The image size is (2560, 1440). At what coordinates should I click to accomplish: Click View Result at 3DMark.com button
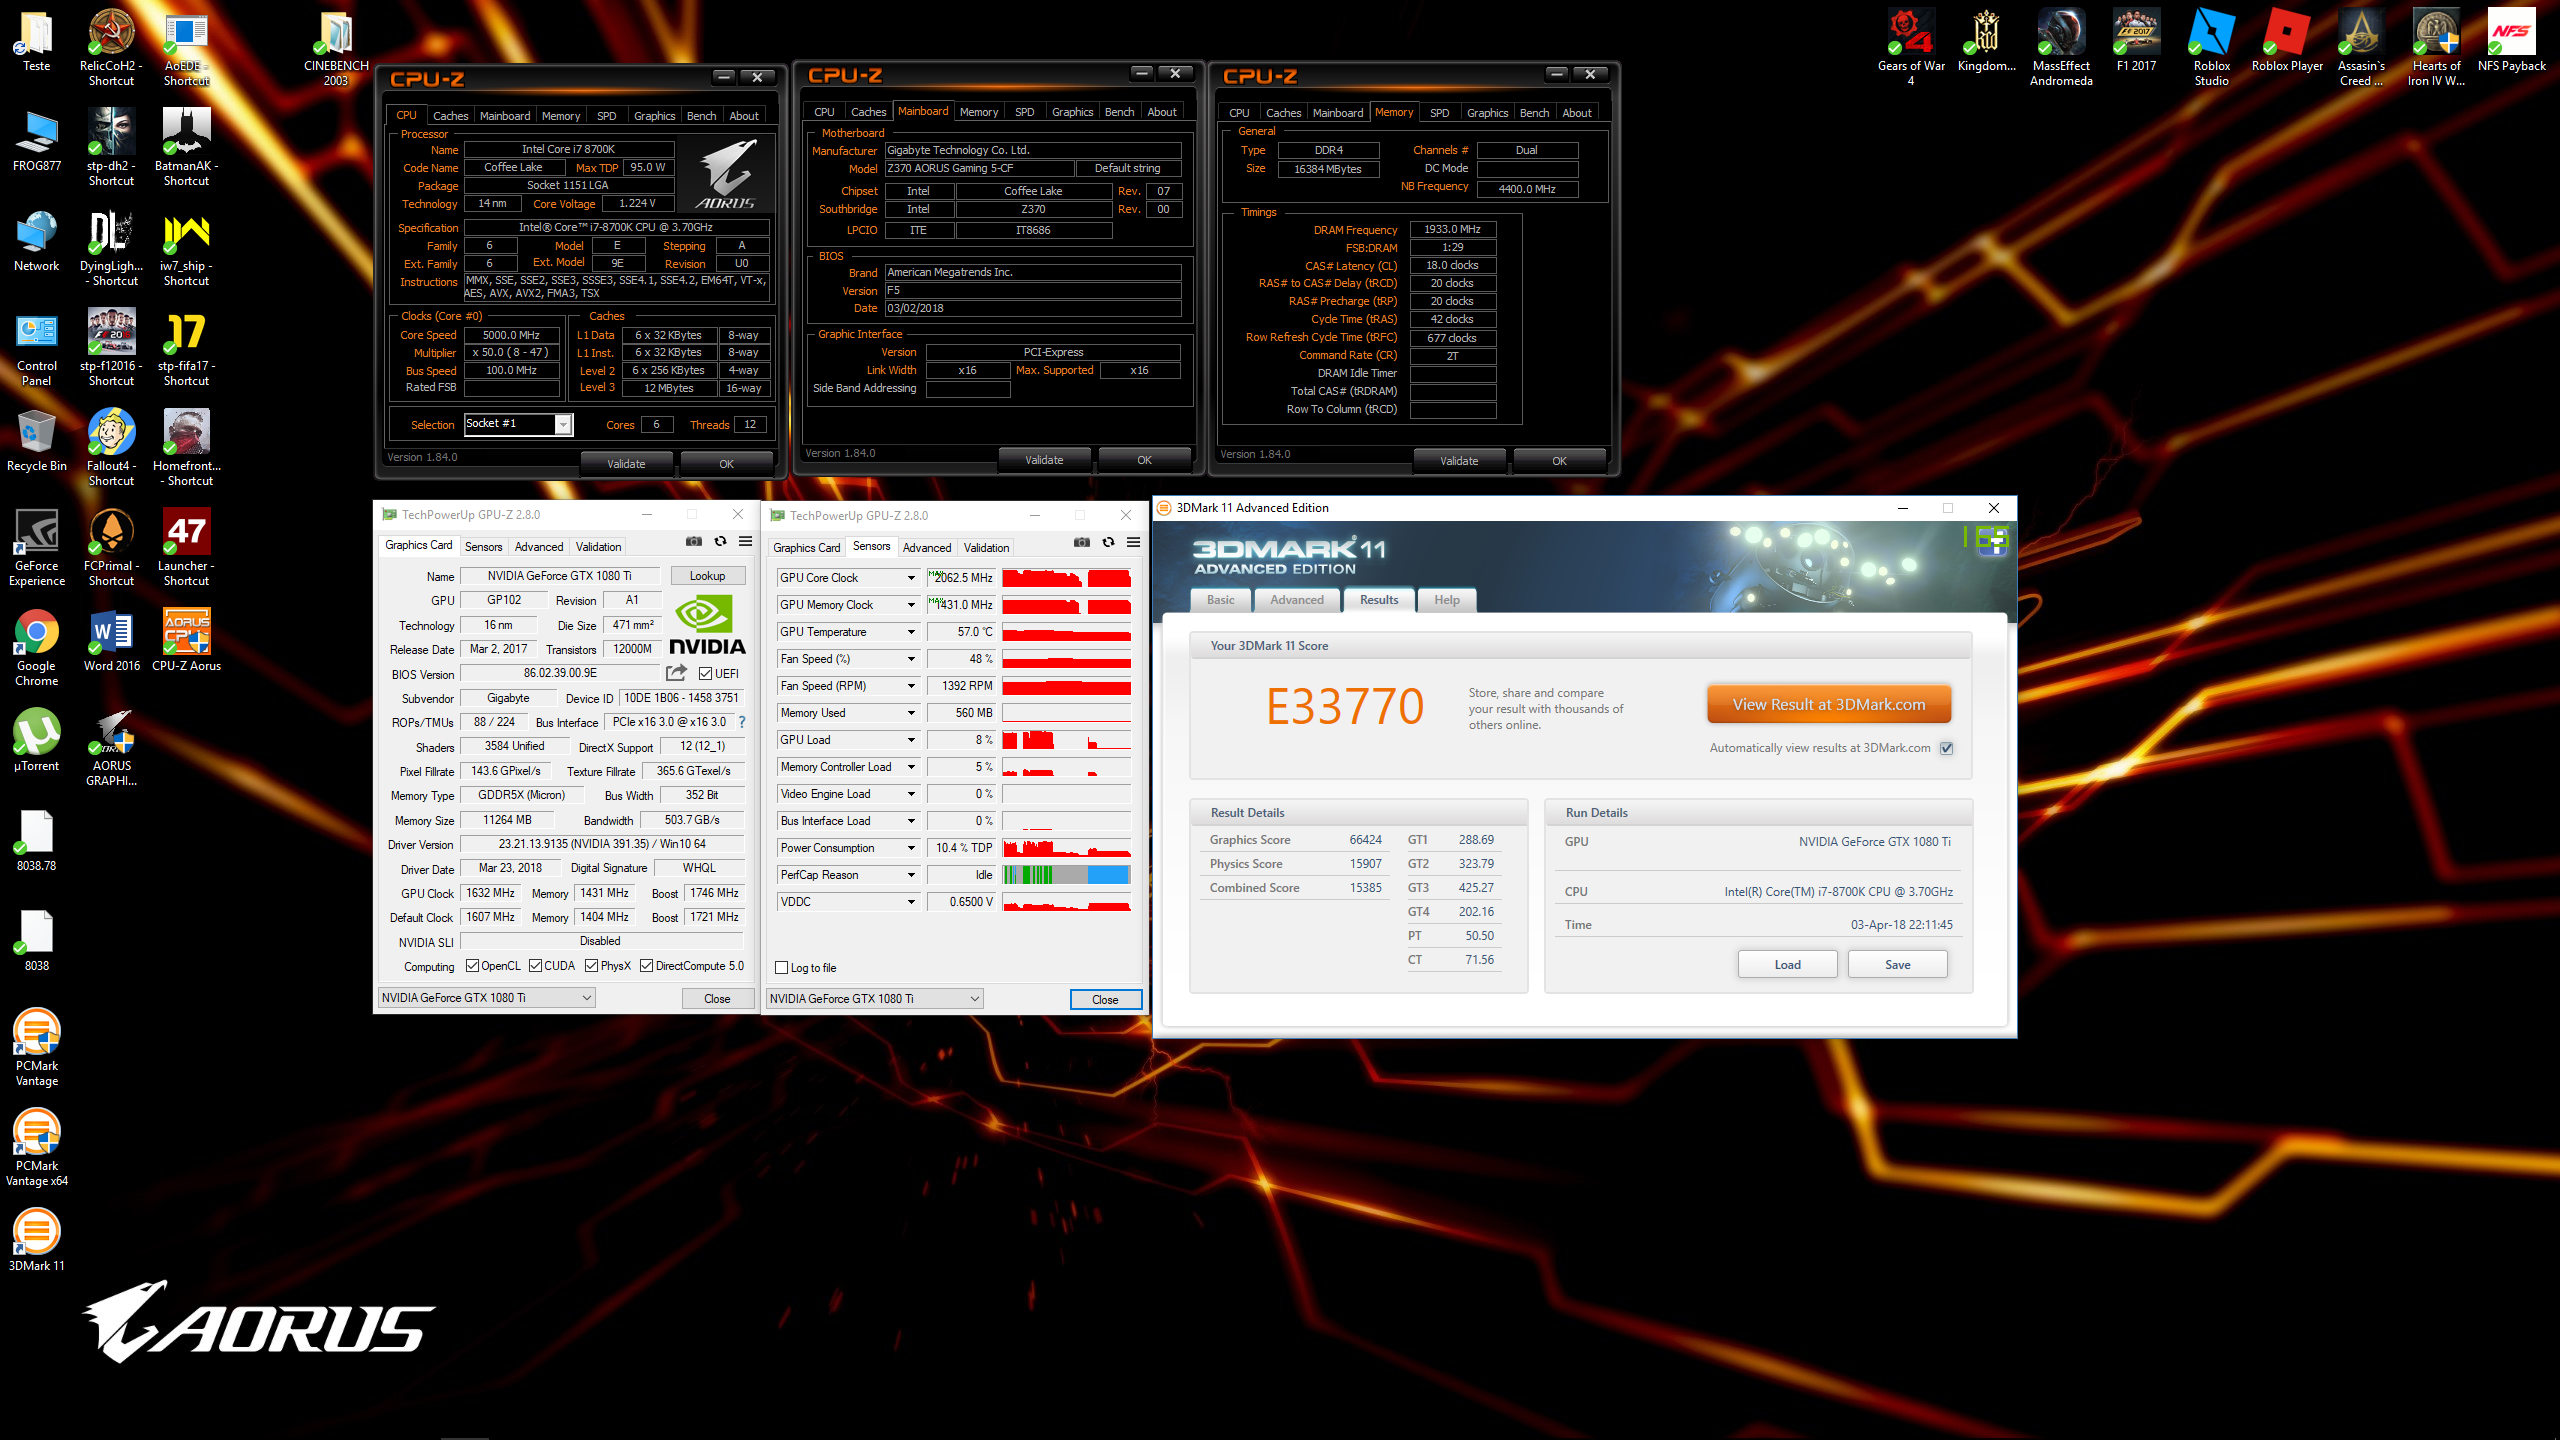pos(1829,704)
